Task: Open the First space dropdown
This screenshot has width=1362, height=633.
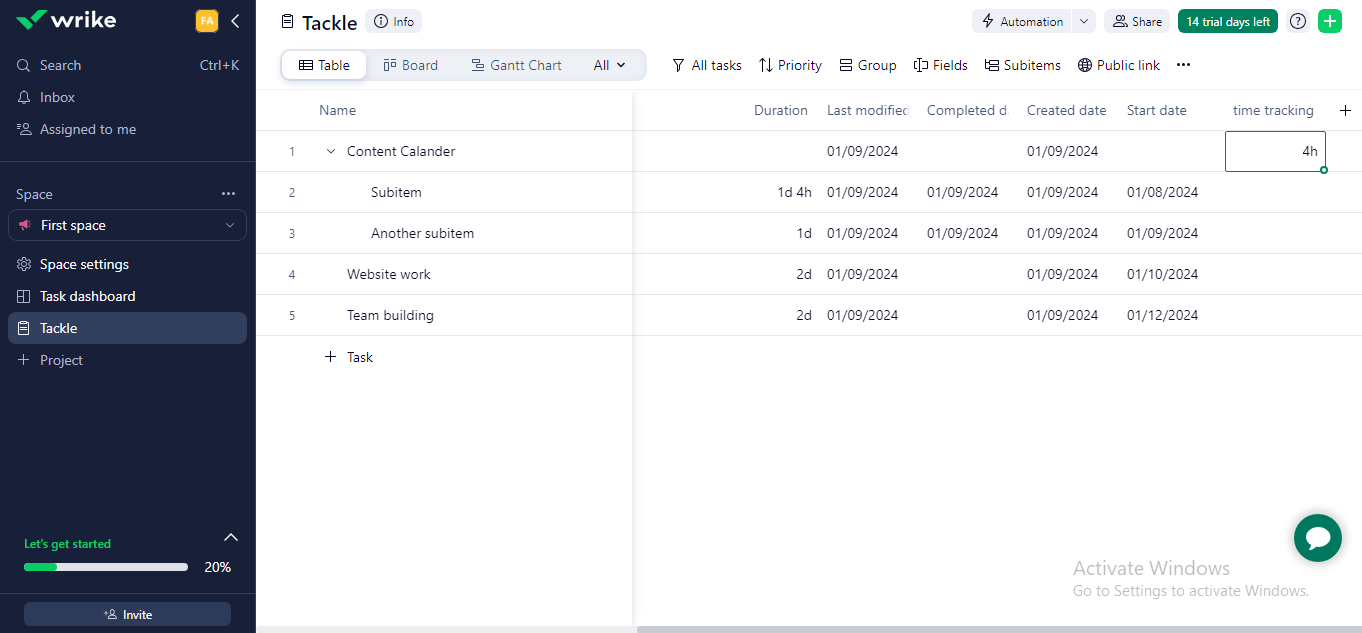Action: [127, 225]
